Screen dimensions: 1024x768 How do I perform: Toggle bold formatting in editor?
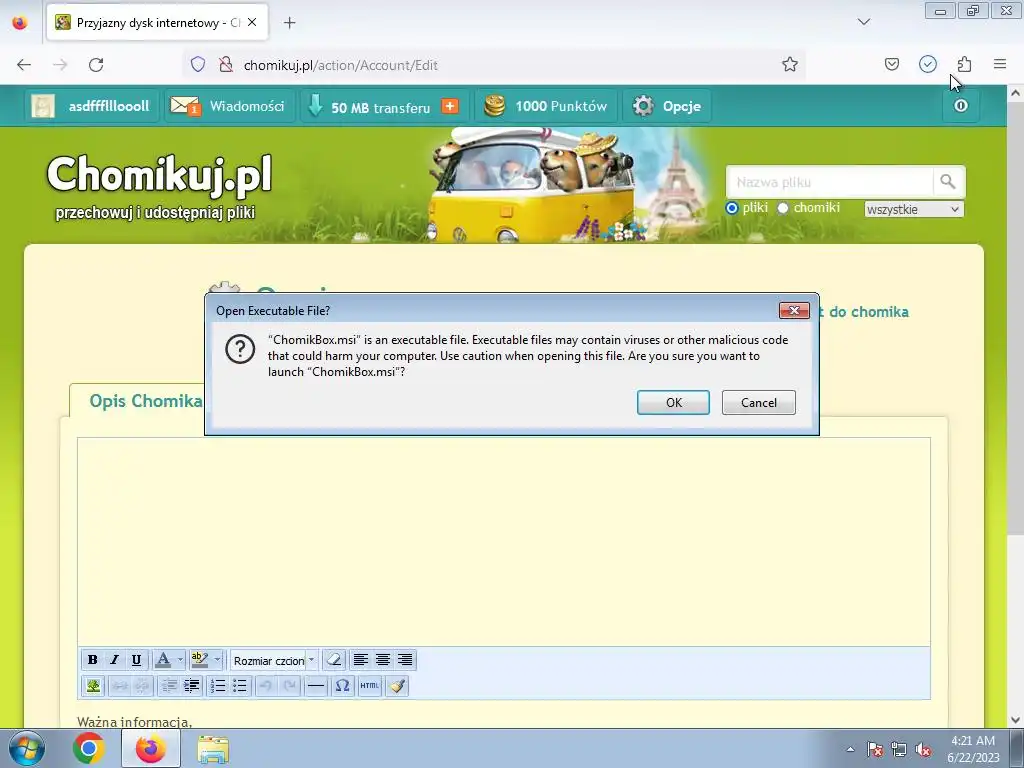tap(93, 660)
